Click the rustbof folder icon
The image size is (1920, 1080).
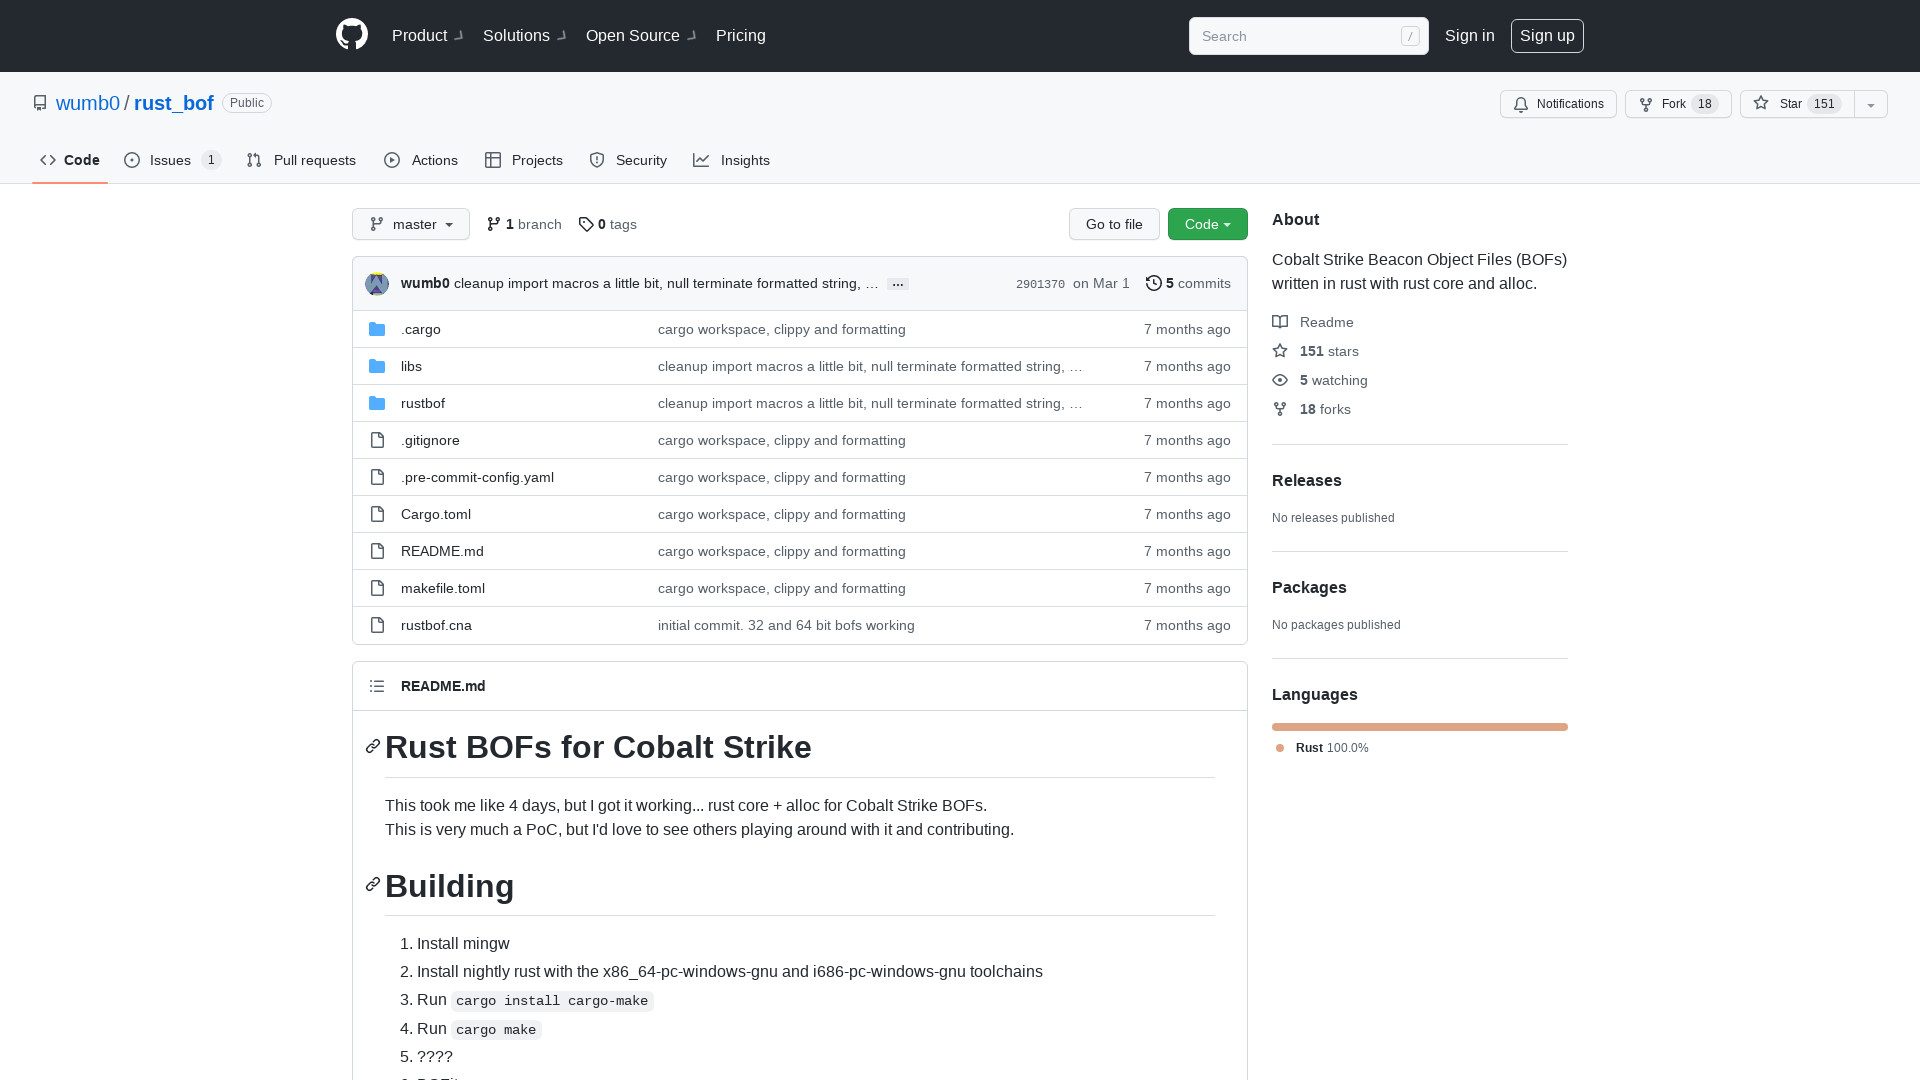(377, 403)
